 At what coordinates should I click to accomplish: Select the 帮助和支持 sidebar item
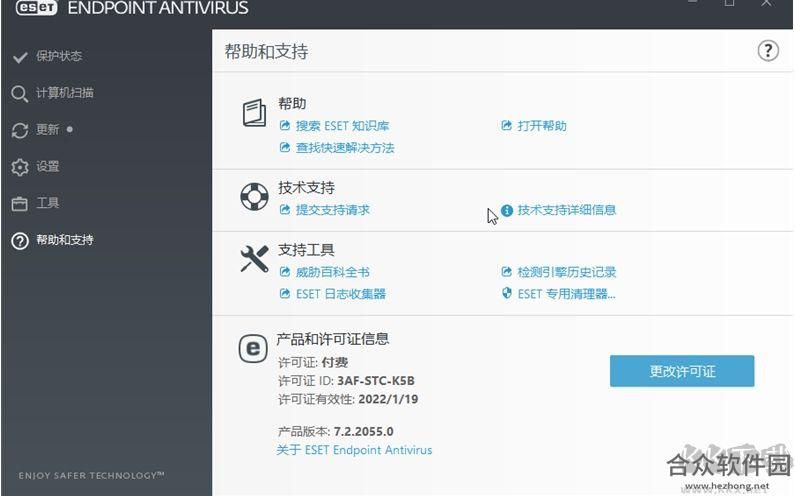pyautogui.click(x=64, y=240)
